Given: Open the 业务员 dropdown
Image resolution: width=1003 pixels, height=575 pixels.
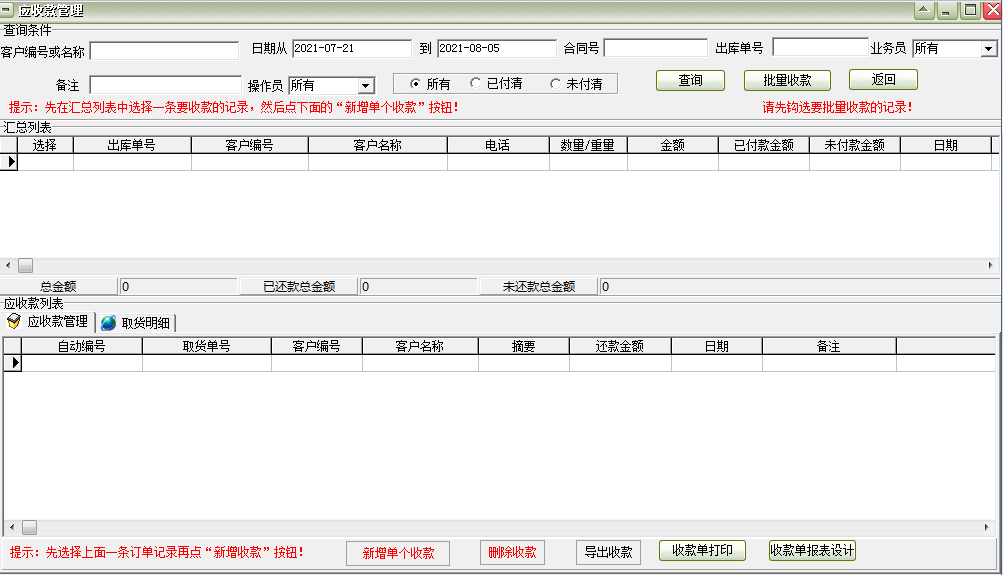Looking at the screenshot, I should tap(988, 49).
